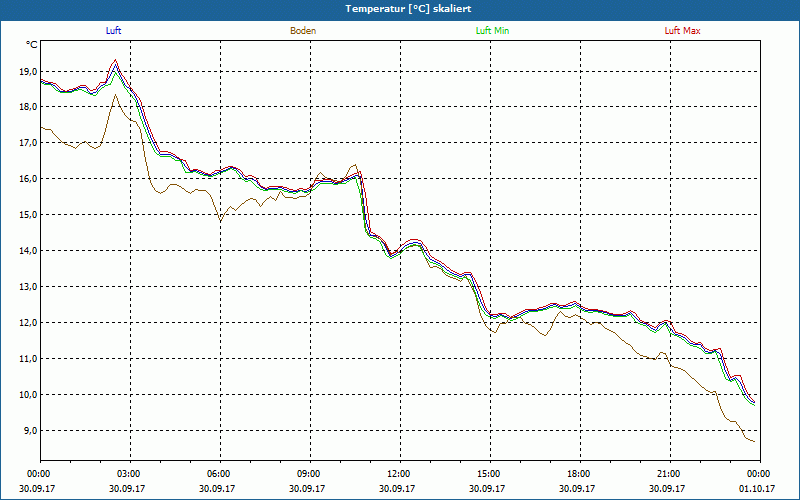This screenshot has height=500, width=800.
Task: Click the 06:00 time axis label
Action: tap(218, 474)
